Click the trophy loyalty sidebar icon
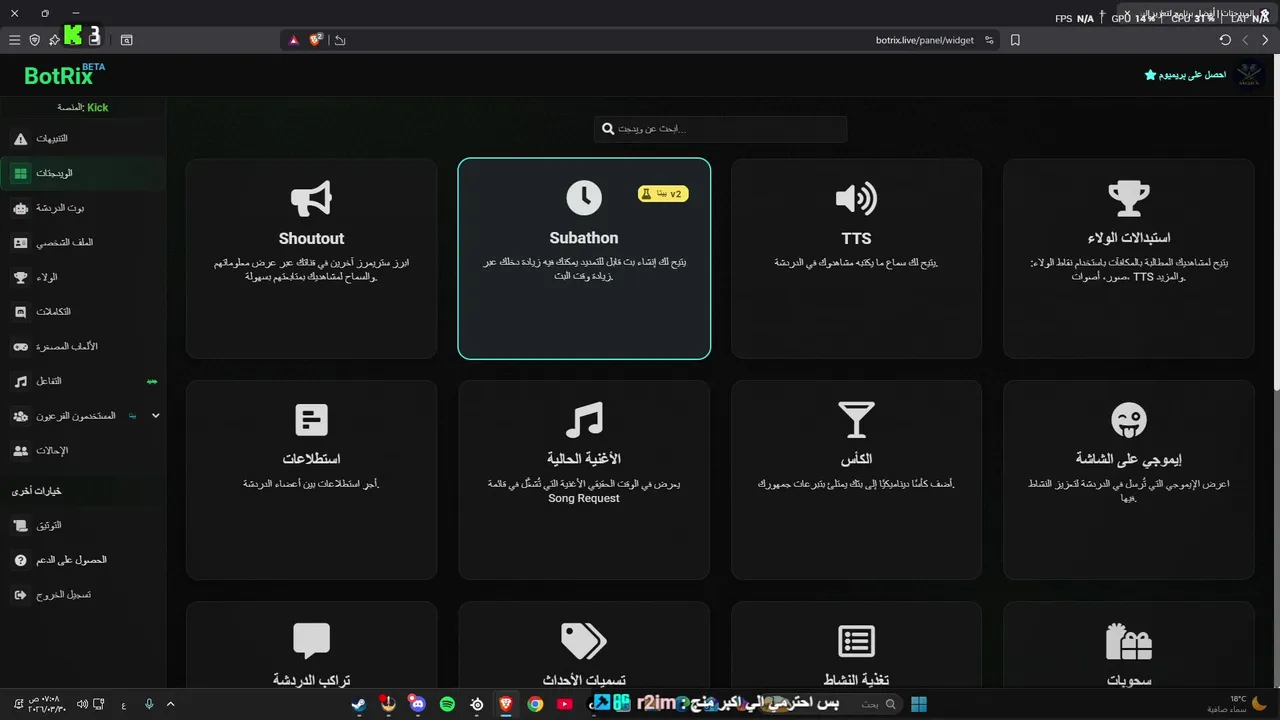The image size is (1280, 720). coord(20,277)
